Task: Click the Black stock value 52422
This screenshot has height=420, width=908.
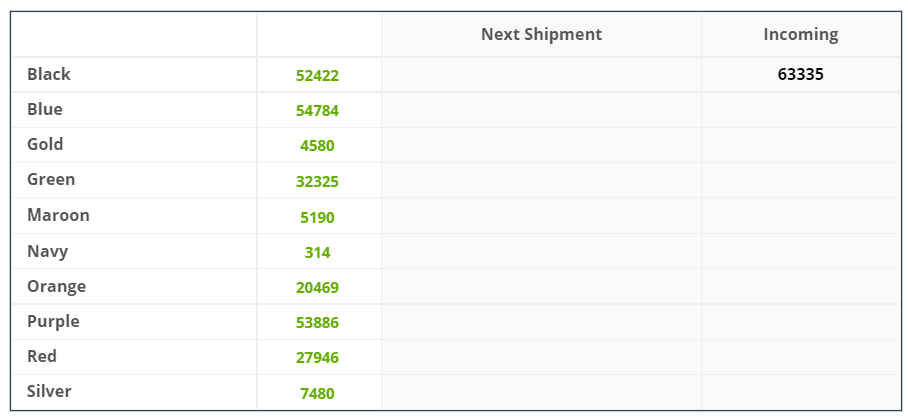Action: [x=317, y=75]
